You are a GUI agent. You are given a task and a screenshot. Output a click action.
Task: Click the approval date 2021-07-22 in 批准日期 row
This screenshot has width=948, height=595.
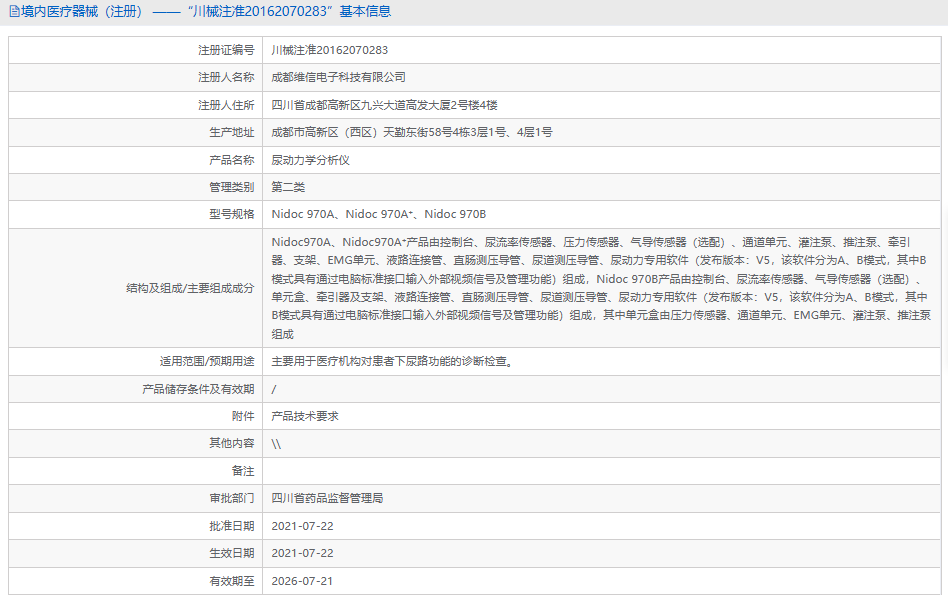[302, 526]
